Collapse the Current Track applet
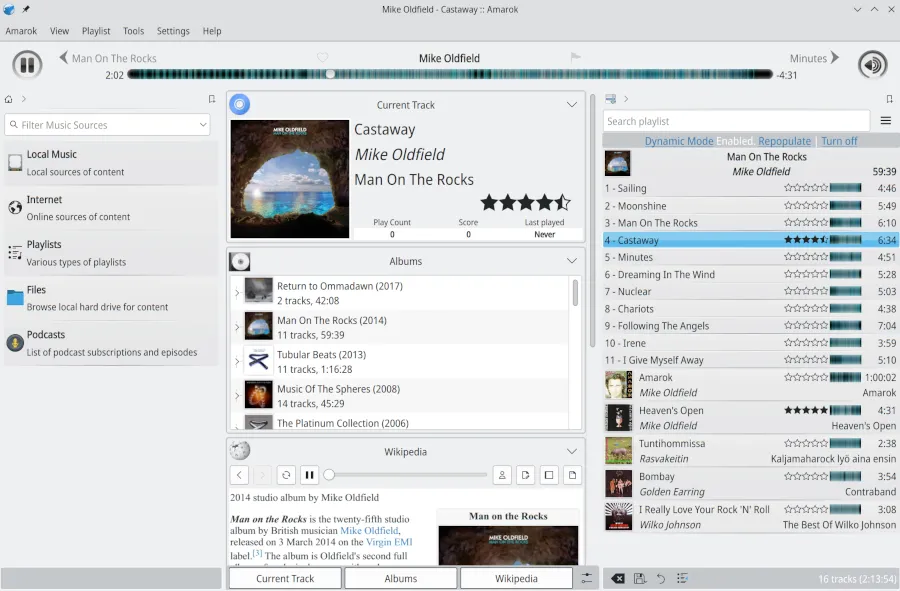The width and height of the screenshot is (900, 591). coord(572,104)
